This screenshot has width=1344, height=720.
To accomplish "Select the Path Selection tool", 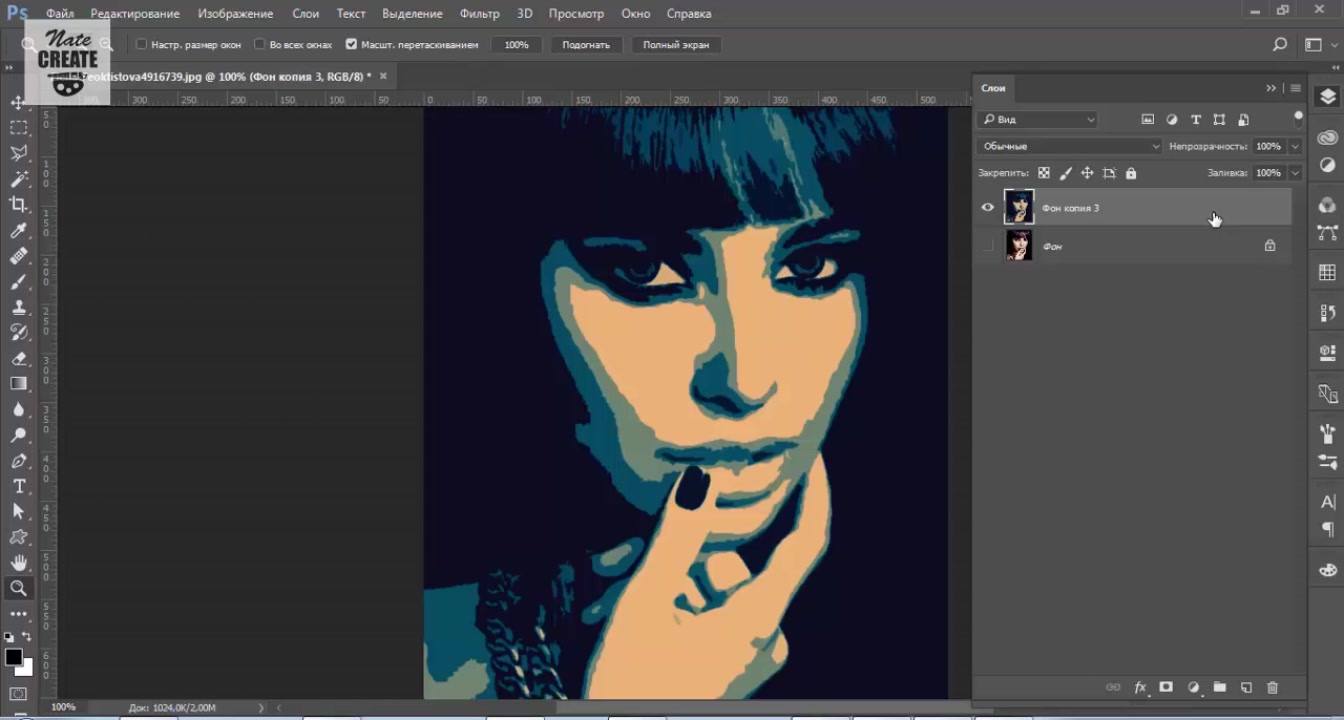I will click(x=19, y=511).
